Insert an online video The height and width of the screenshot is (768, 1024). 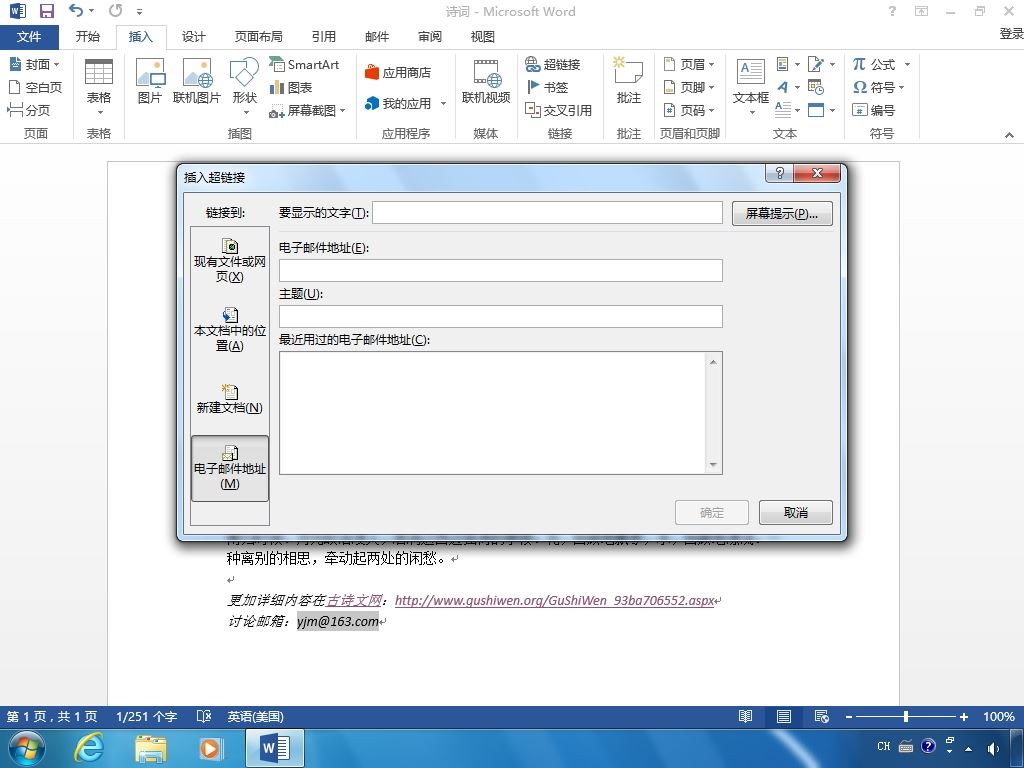[485, 80]
